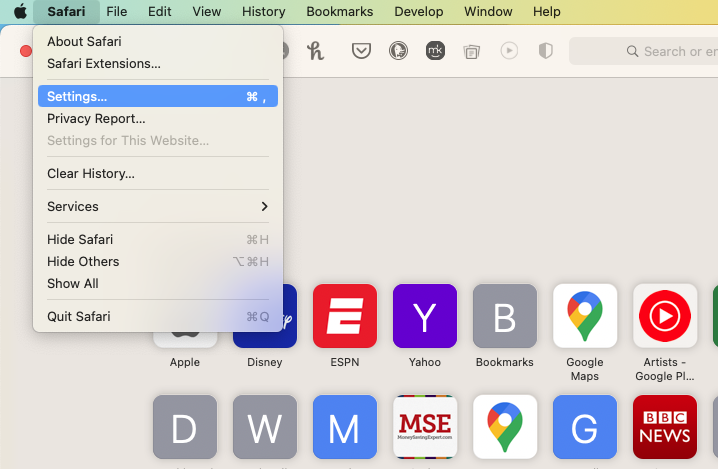Open the D favorite tile
The height and width of the screenshot is (469, 718).
pyautogui.click(x=185, y=427)
